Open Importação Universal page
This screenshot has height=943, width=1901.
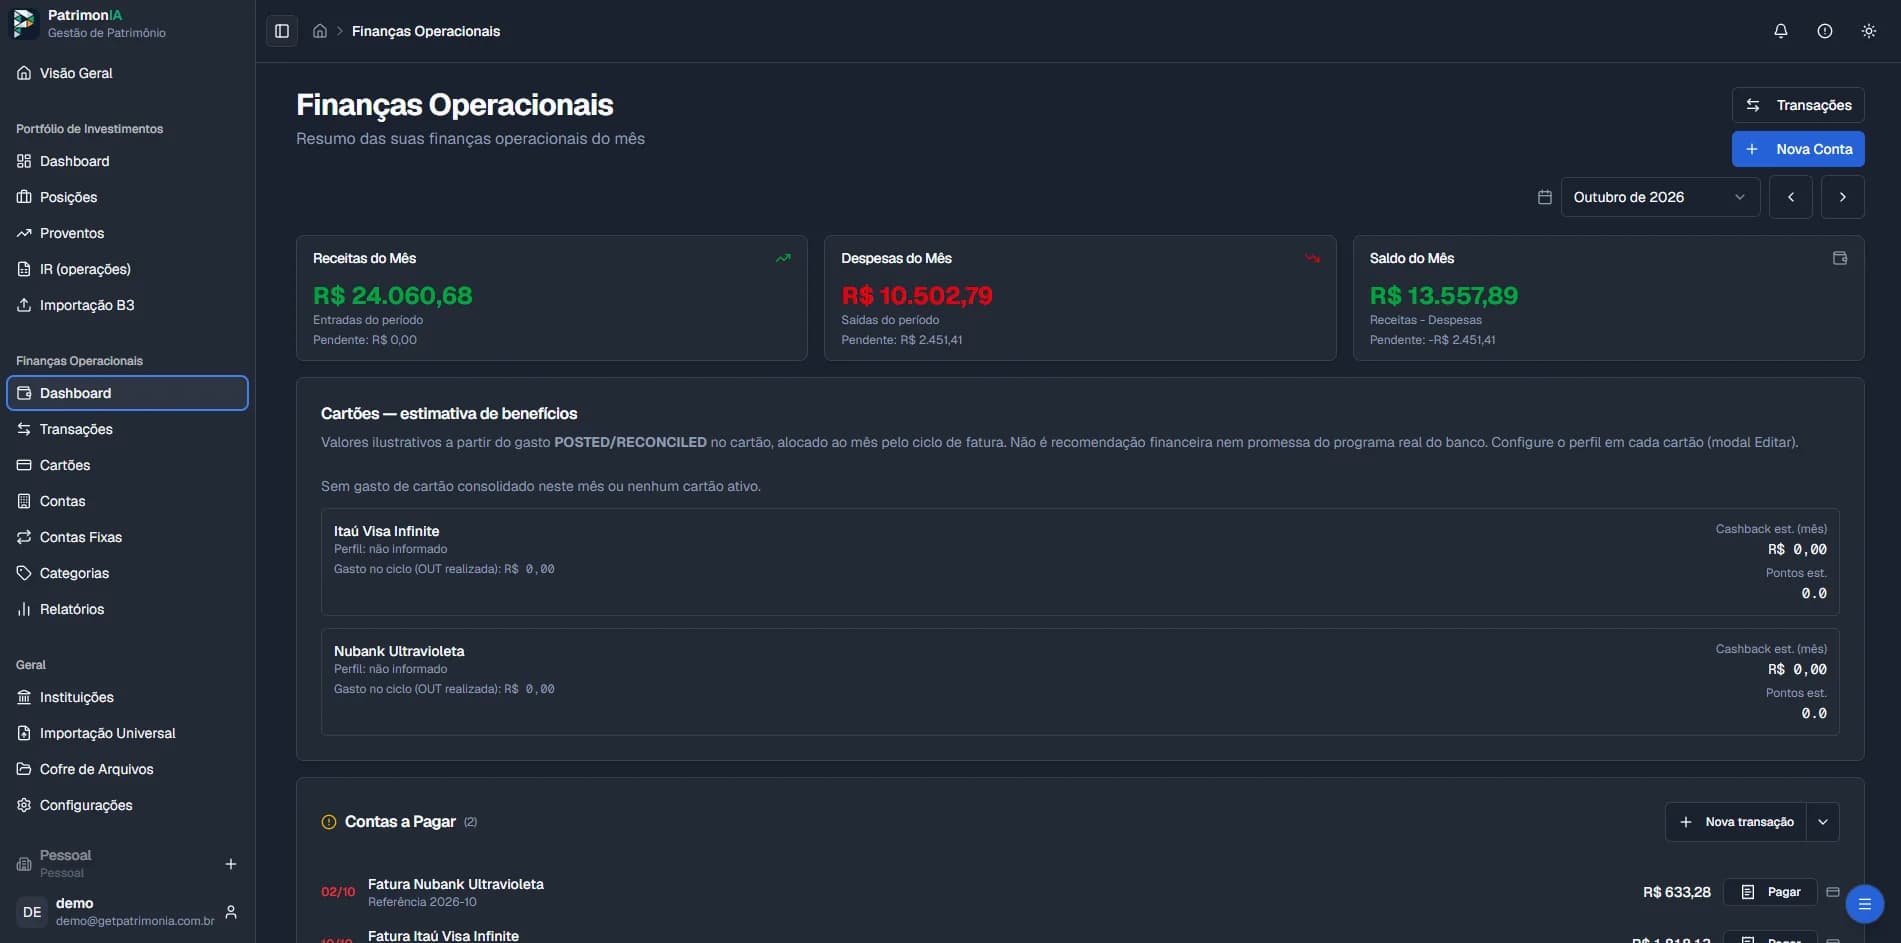point(127,733)
